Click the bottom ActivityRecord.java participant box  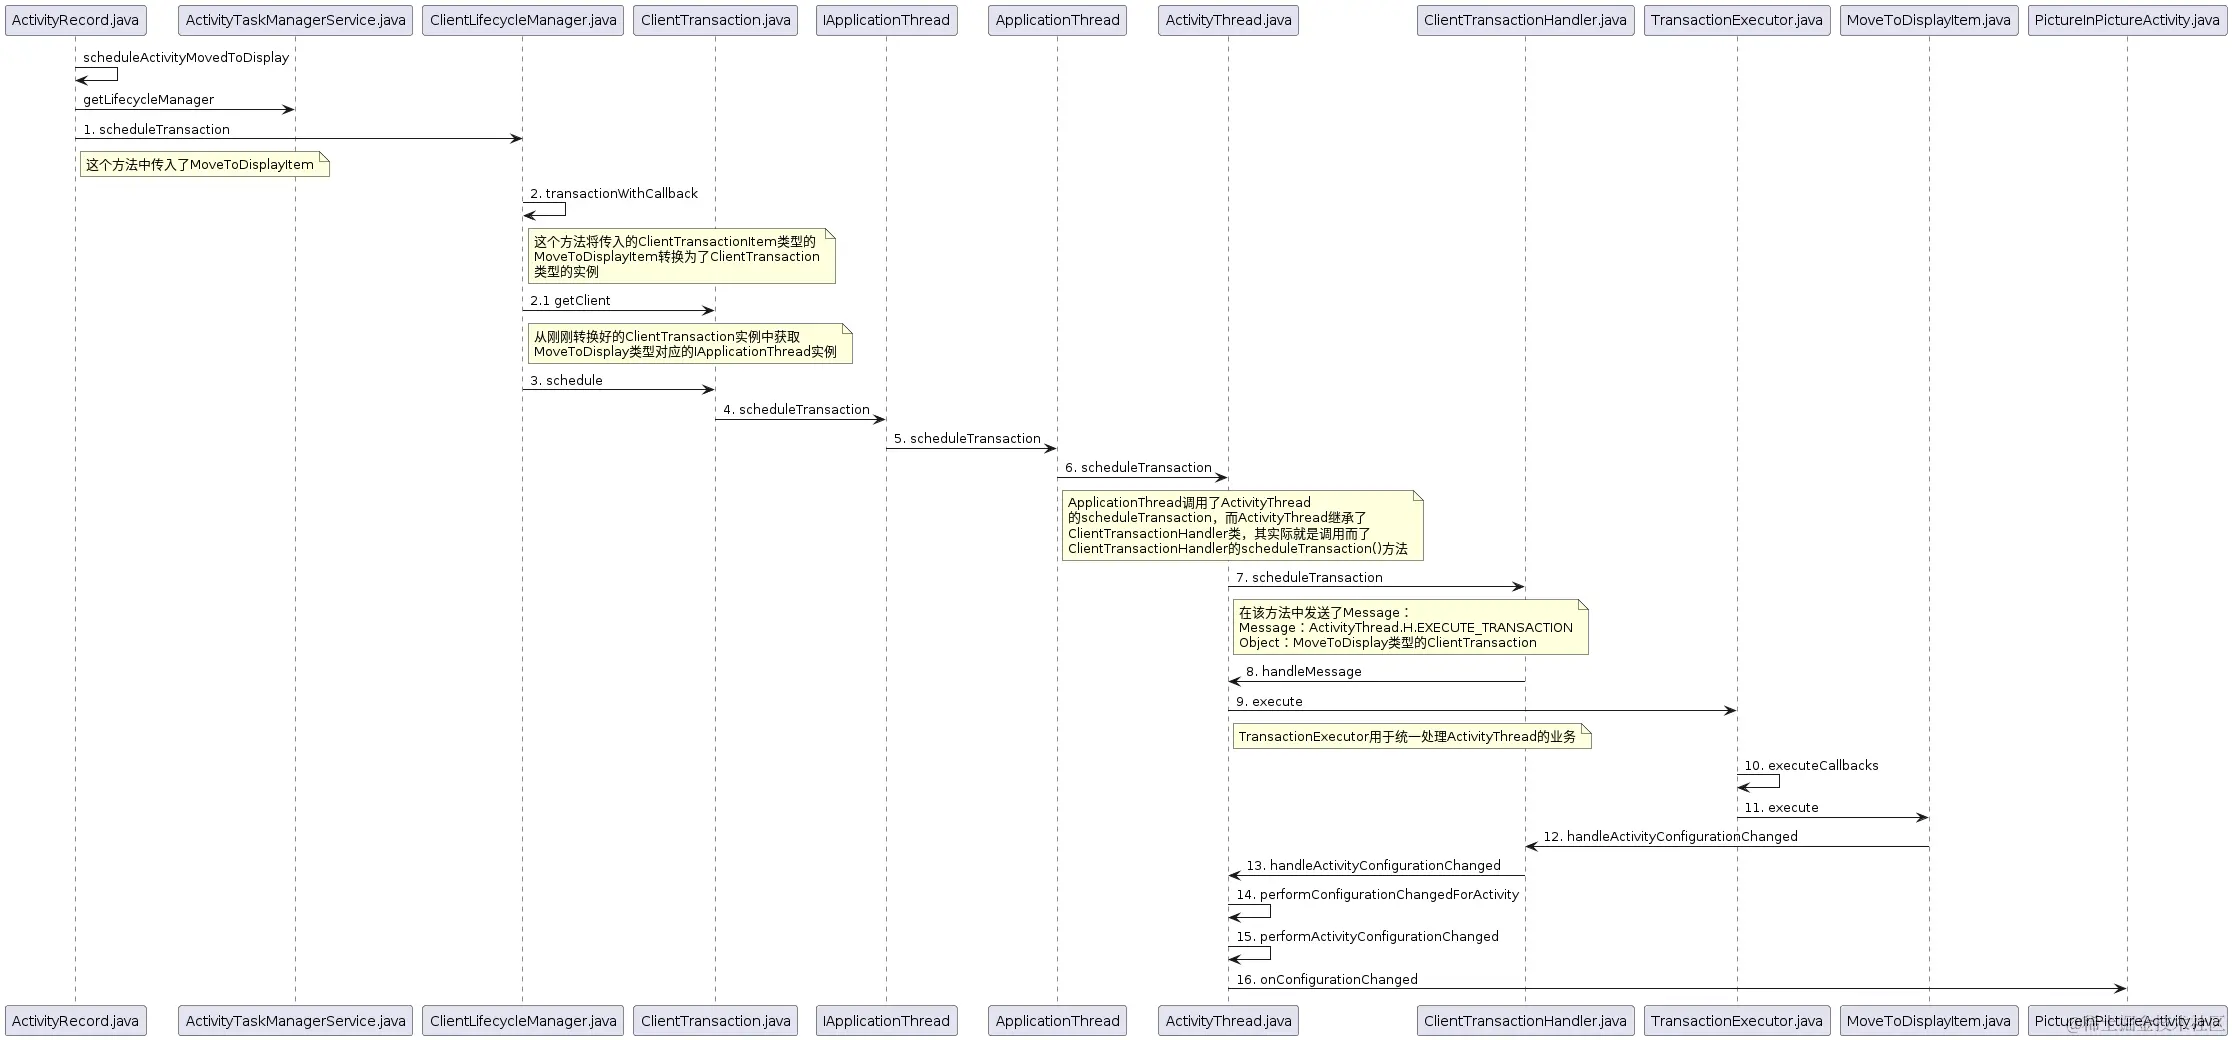coord(75,1021)
